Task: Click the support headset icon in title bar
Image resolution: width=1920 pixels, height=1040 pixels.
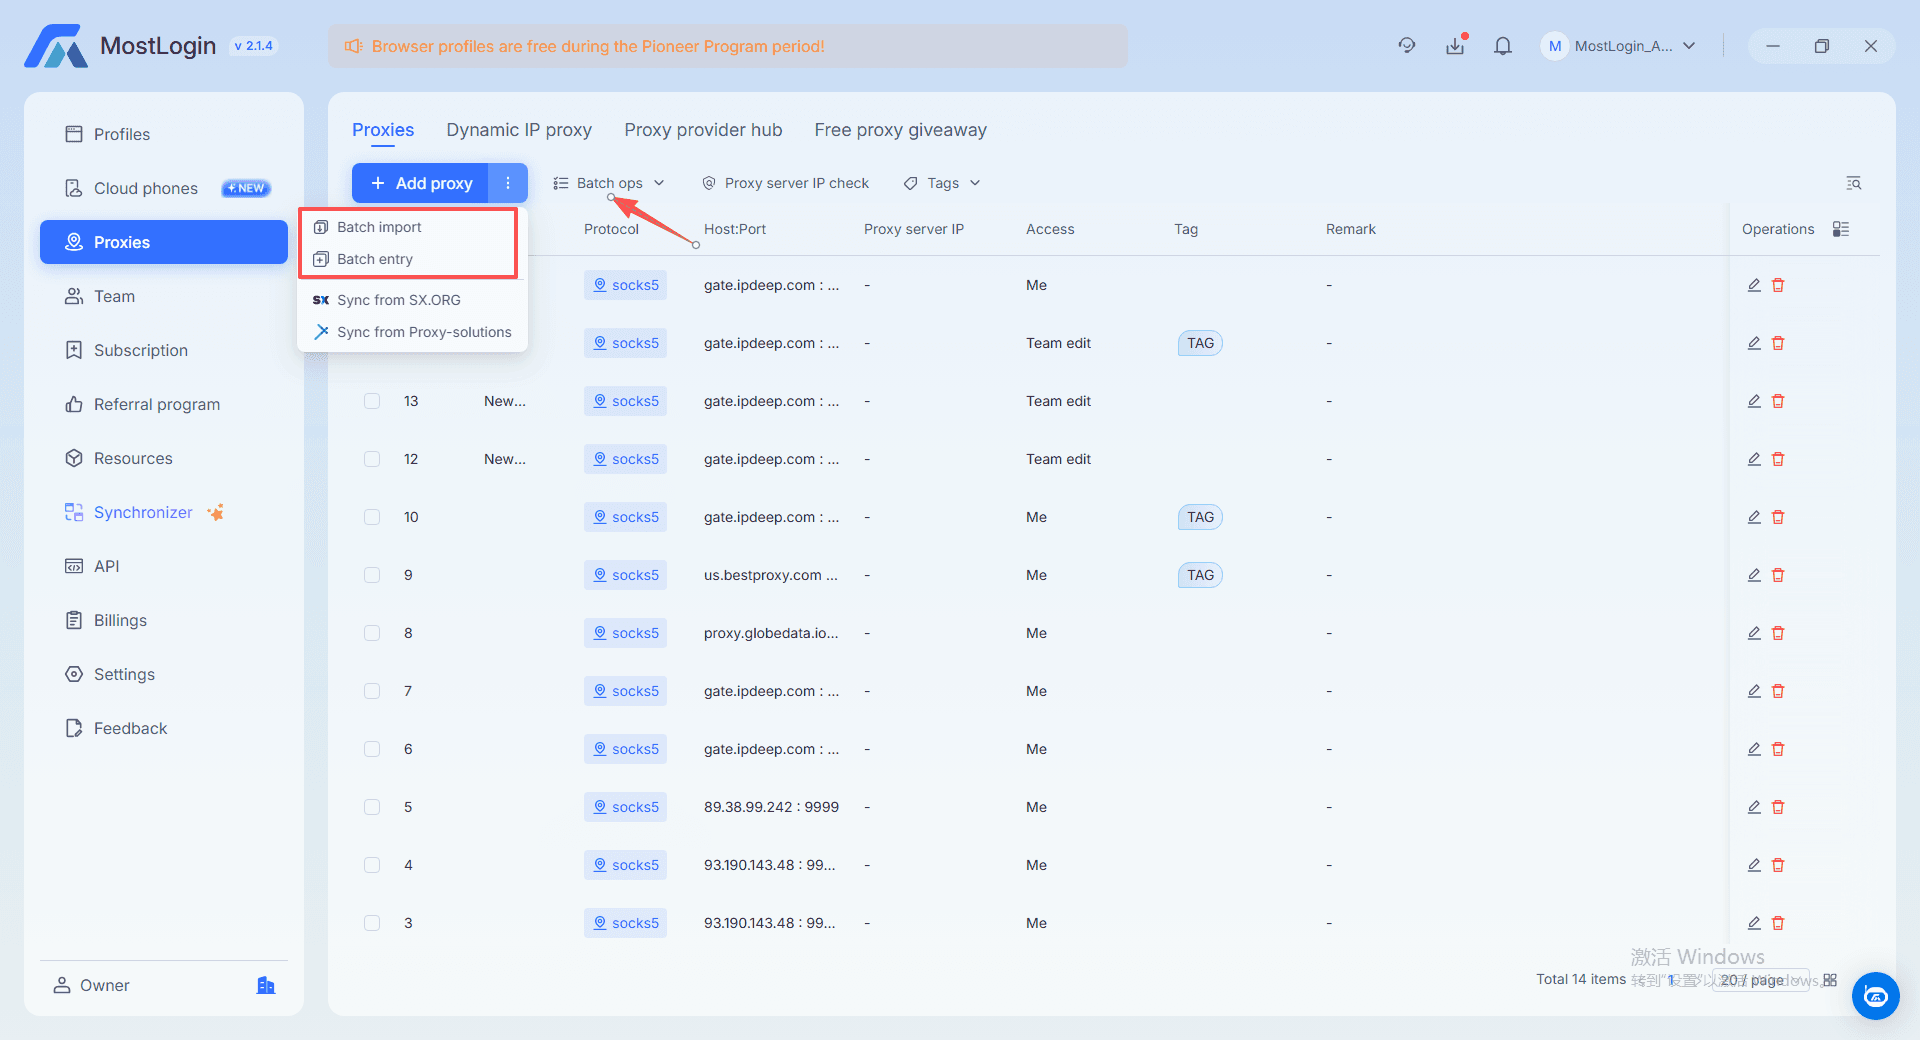Action: click(x=1407, y=46)
